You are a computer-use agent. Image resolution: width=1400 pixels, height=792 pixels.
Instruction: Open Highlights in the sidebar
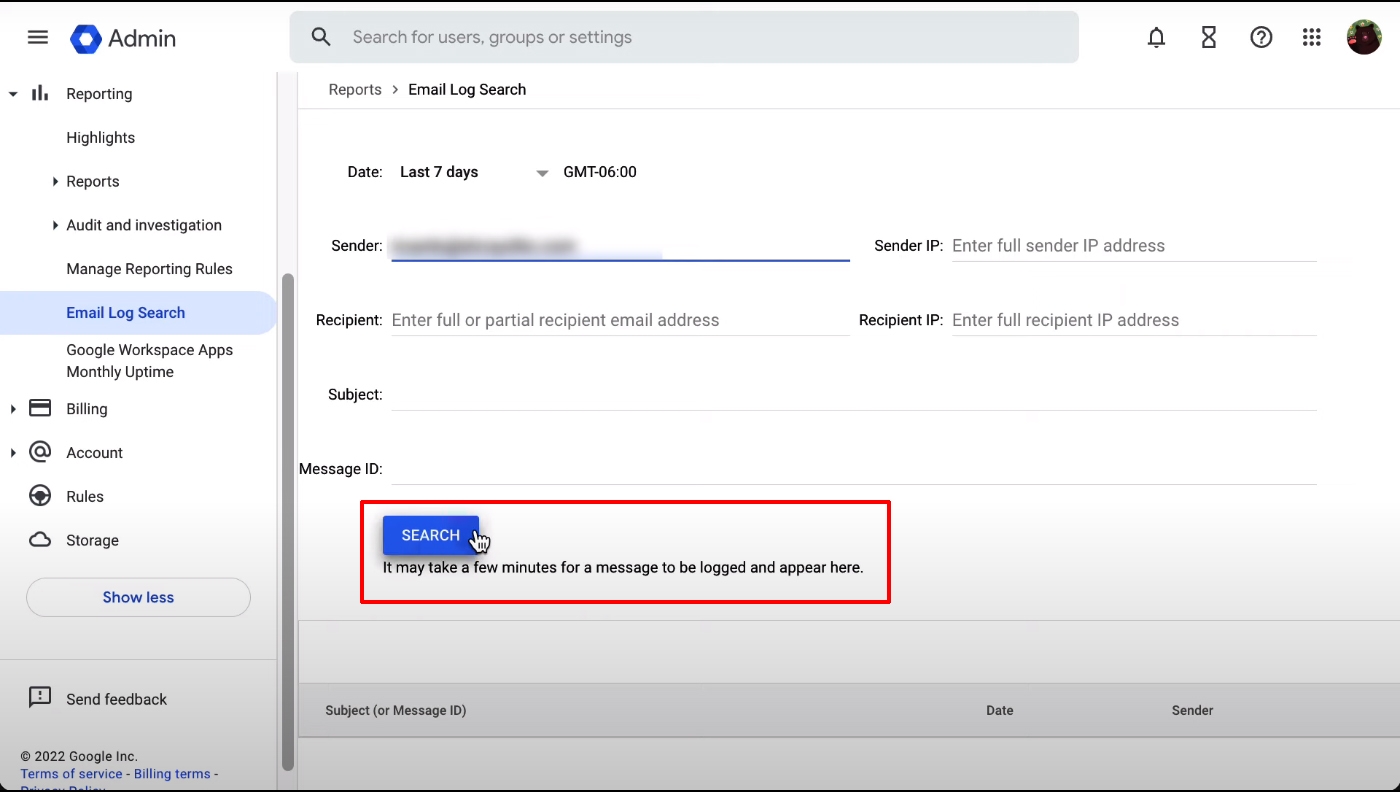tap(100, 138)
